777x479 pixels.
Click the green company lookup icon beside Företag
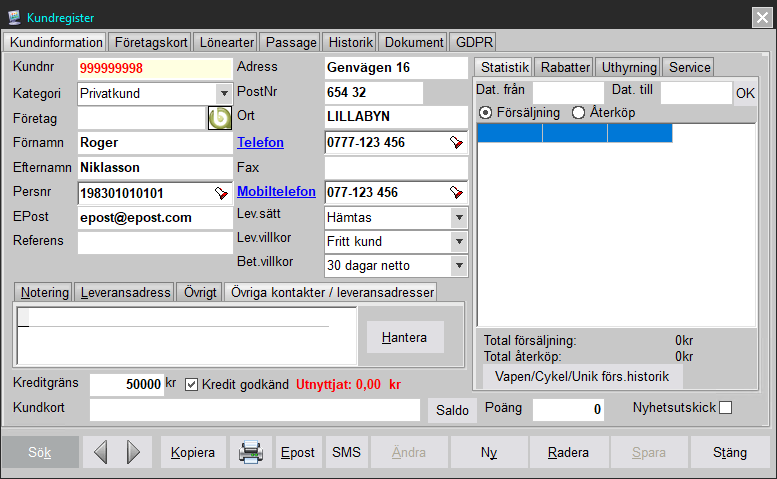(x=219, y=118)
